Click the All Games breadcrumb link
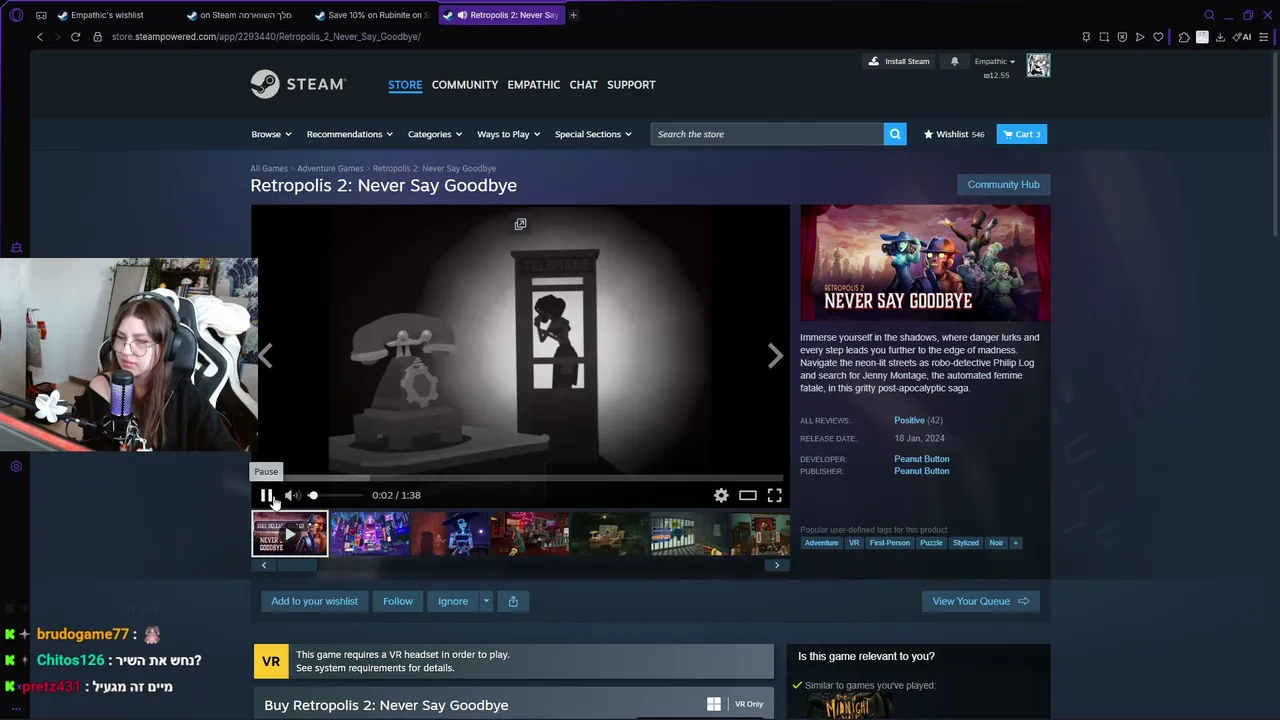This screenshot has height=720, width=1280. (269, 168)
